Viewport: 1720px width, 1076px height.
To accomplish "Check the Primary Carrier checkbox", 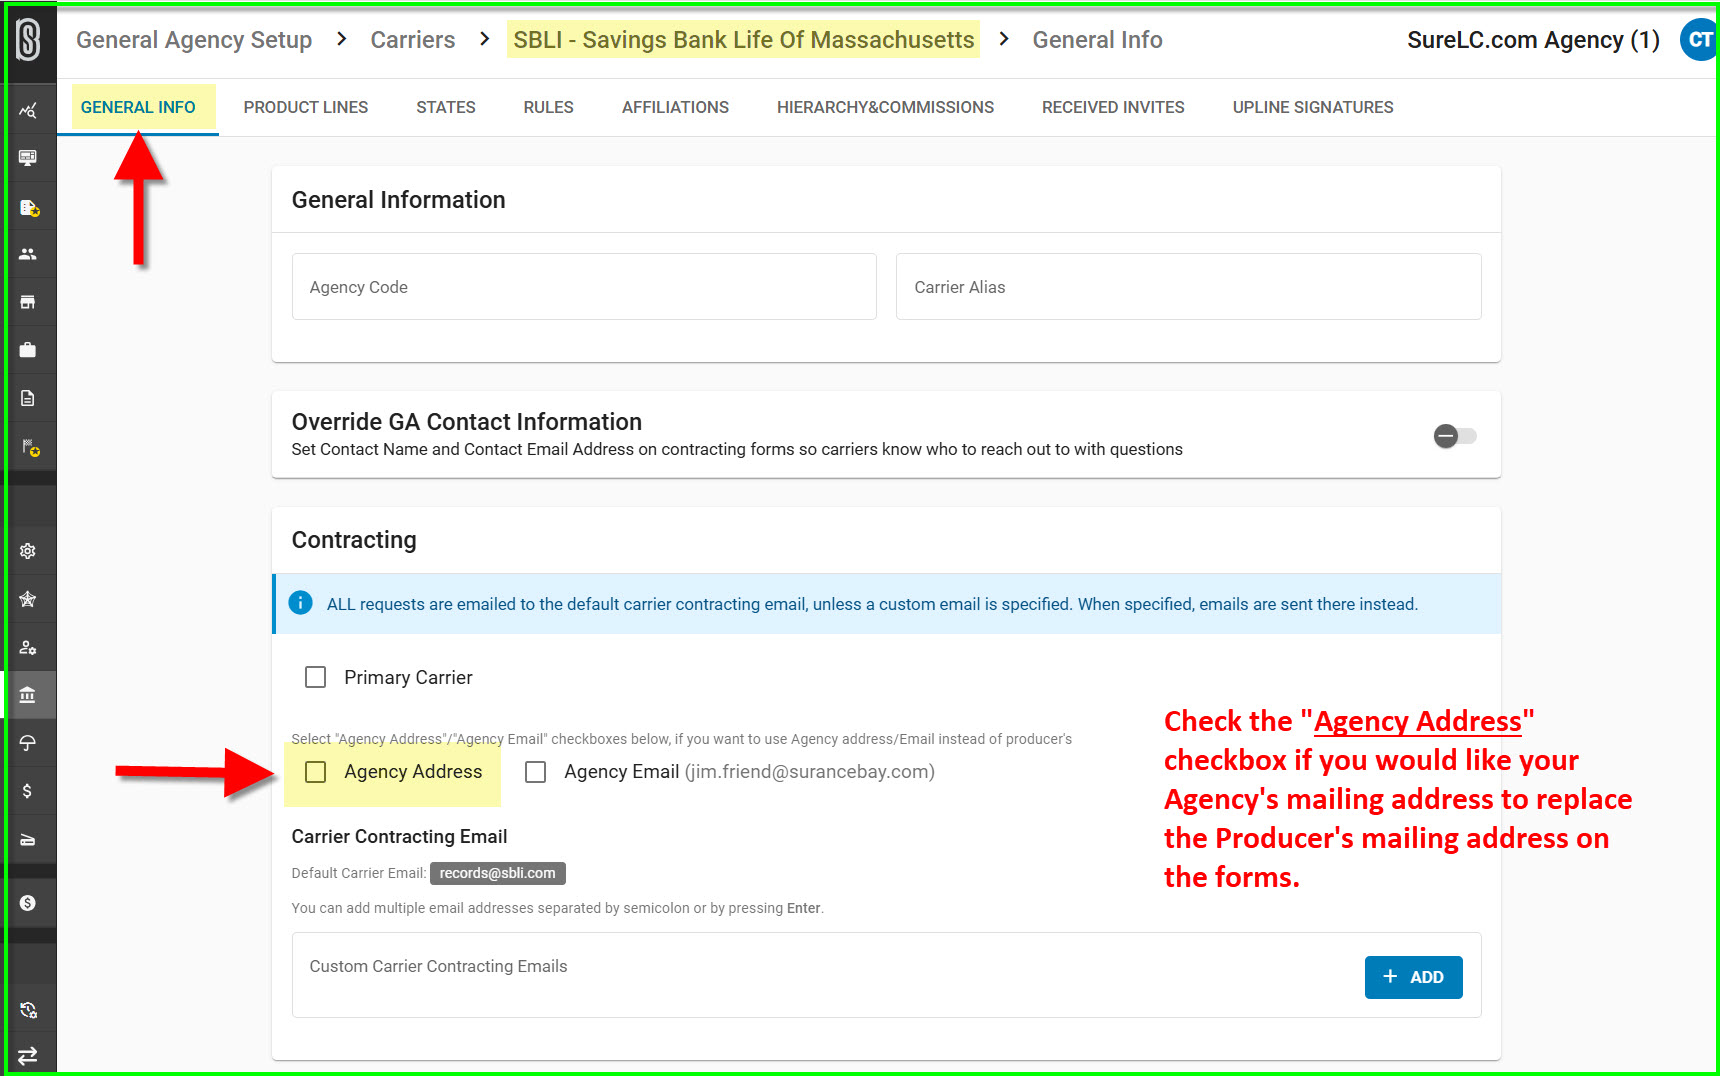I will pyautogui.click(x=316, y=677).
